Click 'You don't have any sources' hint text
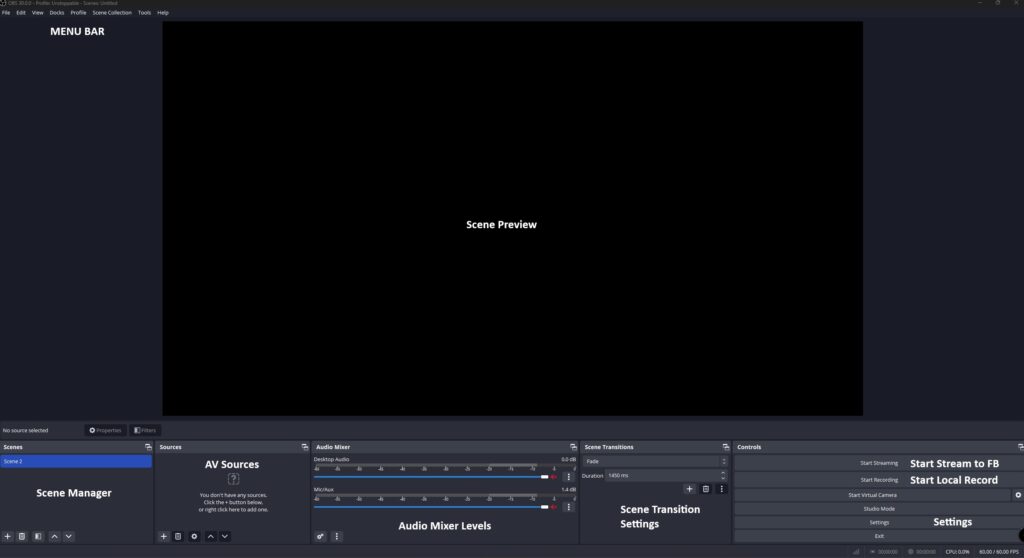This screenshot has height=558, width=1024. click(x=233, y=495)
